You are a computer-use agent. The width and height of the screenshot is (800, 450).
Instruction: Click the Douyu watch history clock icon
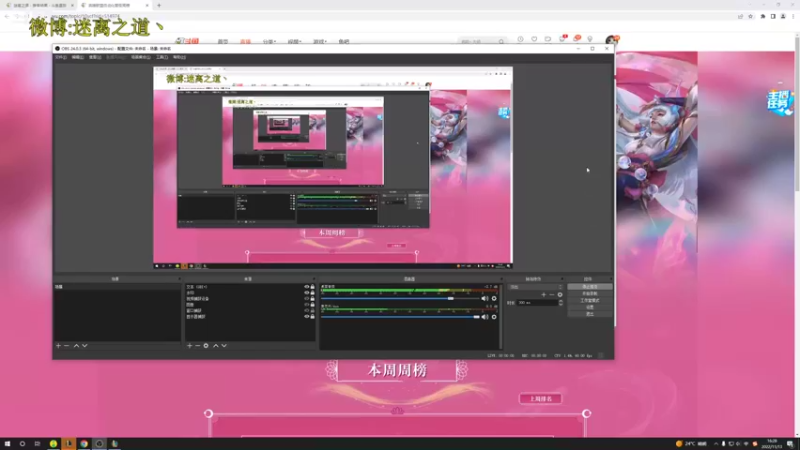520,39
